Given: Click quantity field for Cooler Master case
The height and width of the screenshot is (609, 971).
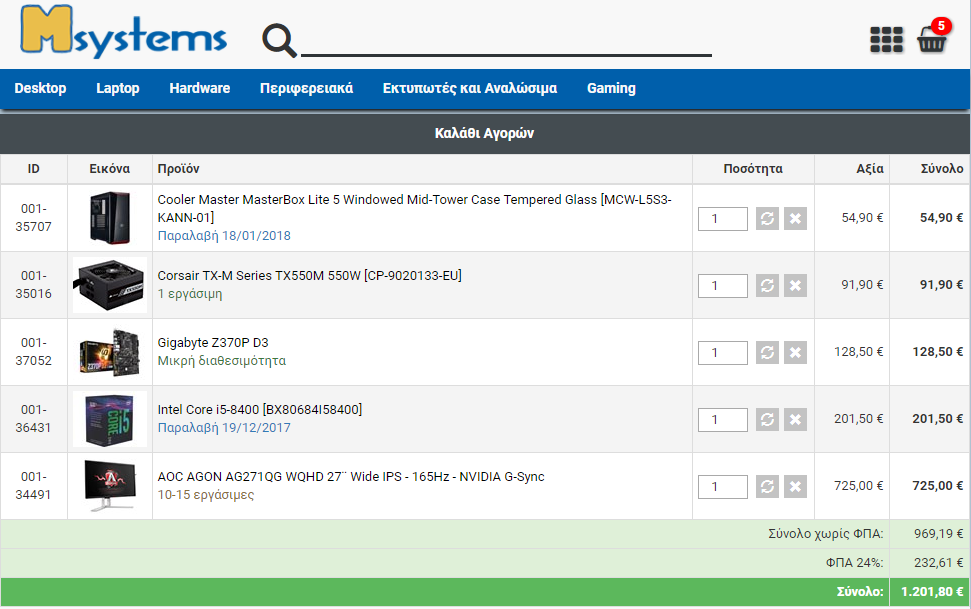Looking at the screenshot, I should (723, 219).
